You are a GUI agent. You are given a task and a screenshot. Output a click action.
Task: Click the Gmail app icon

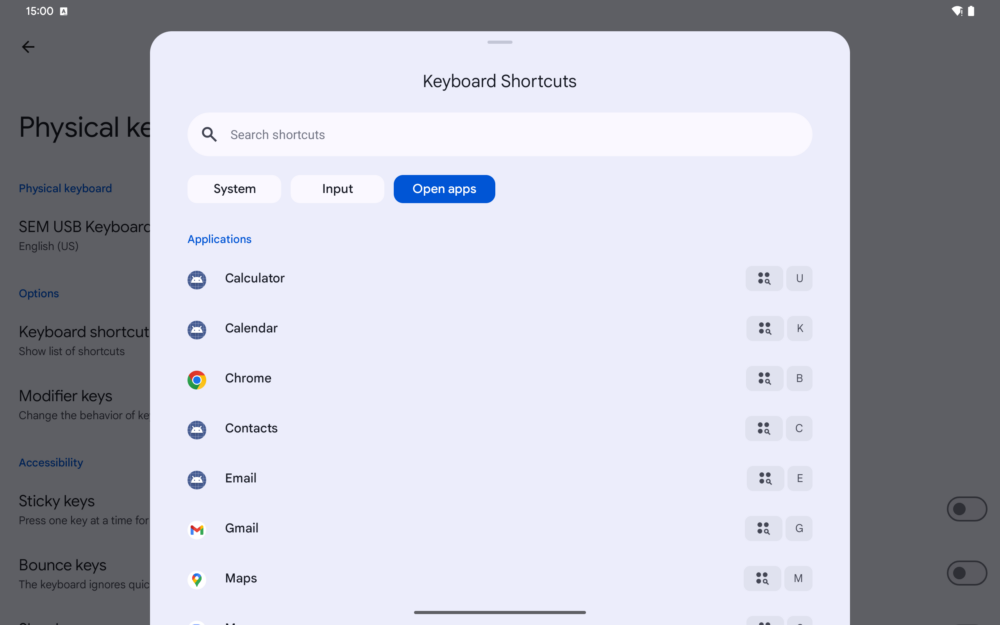click(197, 529)
